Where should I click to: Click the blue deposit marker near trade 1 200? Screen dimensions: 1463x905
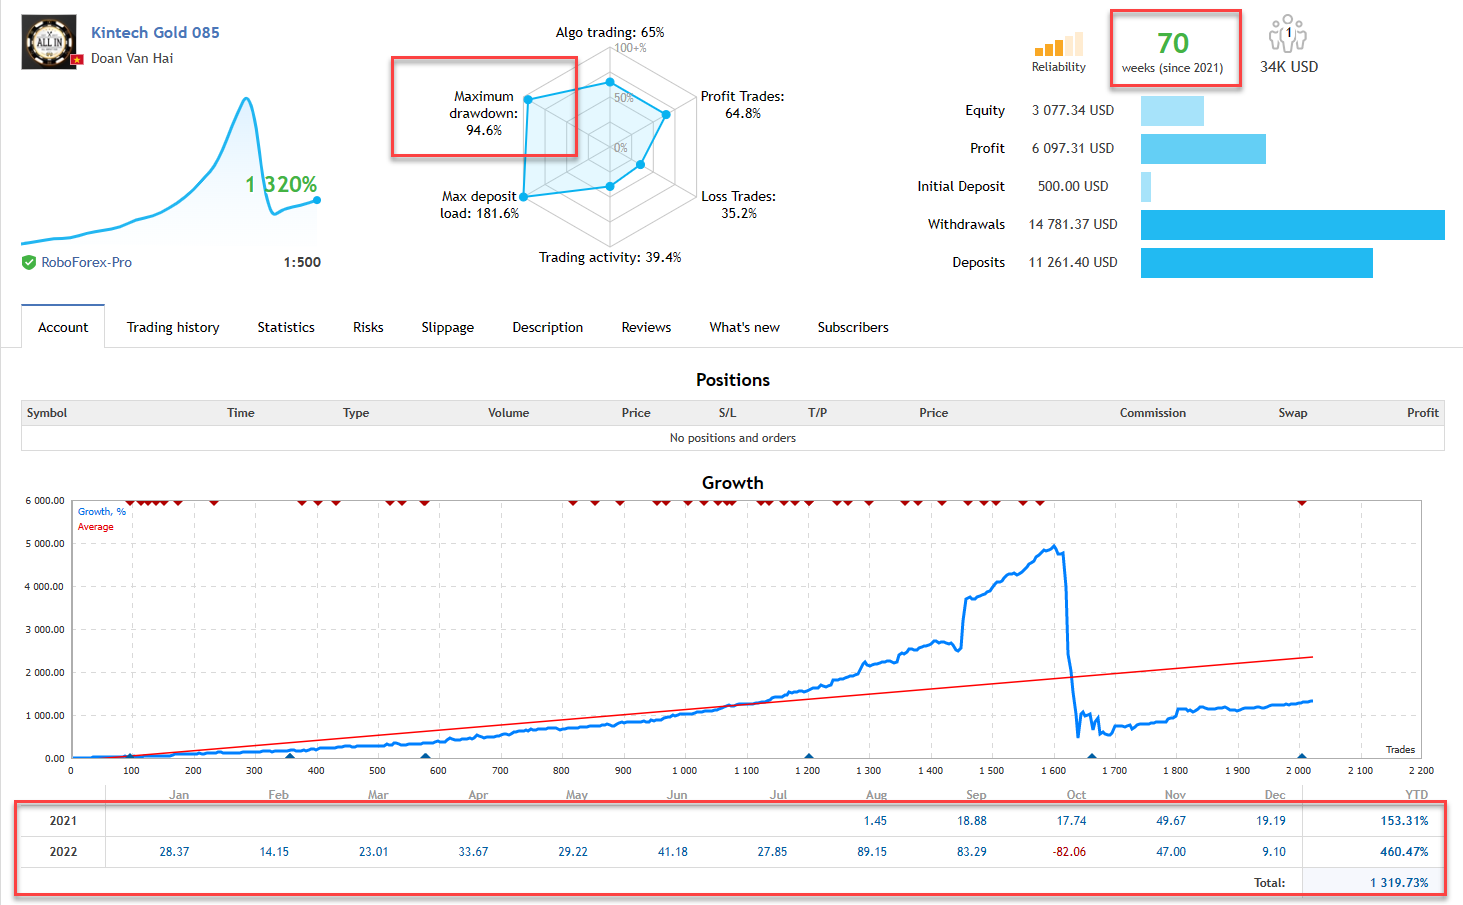808,756
